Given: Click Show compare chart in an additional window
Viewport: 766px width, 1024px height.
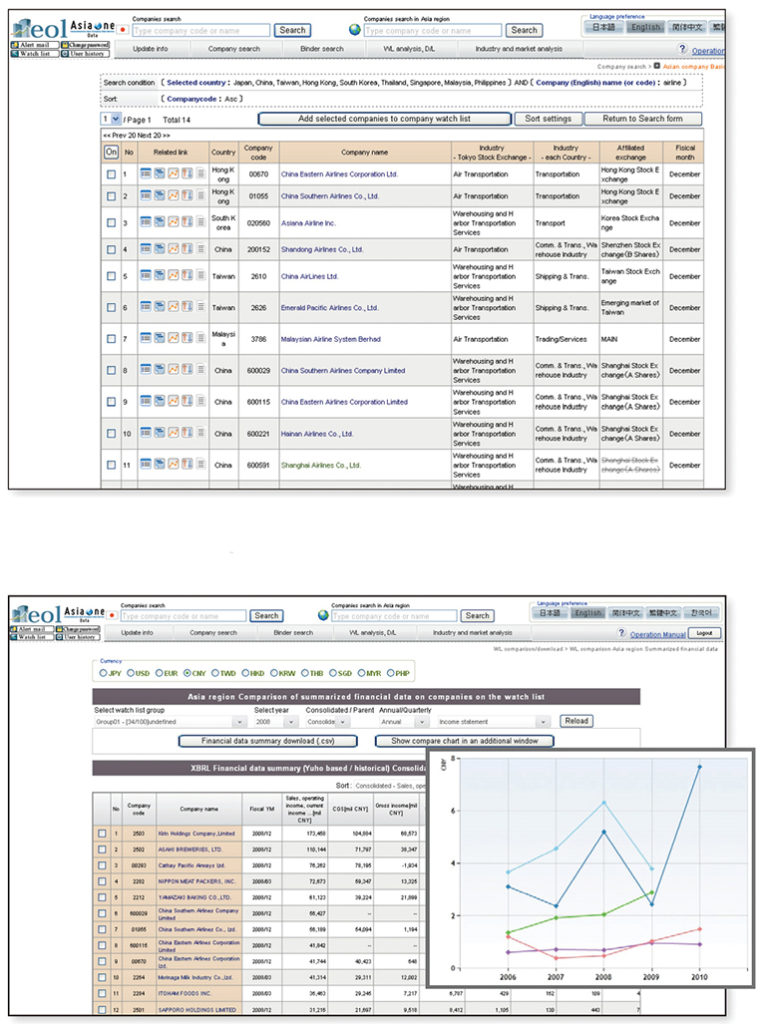Looking at the screenshot, I should click(x=464, y=741).
